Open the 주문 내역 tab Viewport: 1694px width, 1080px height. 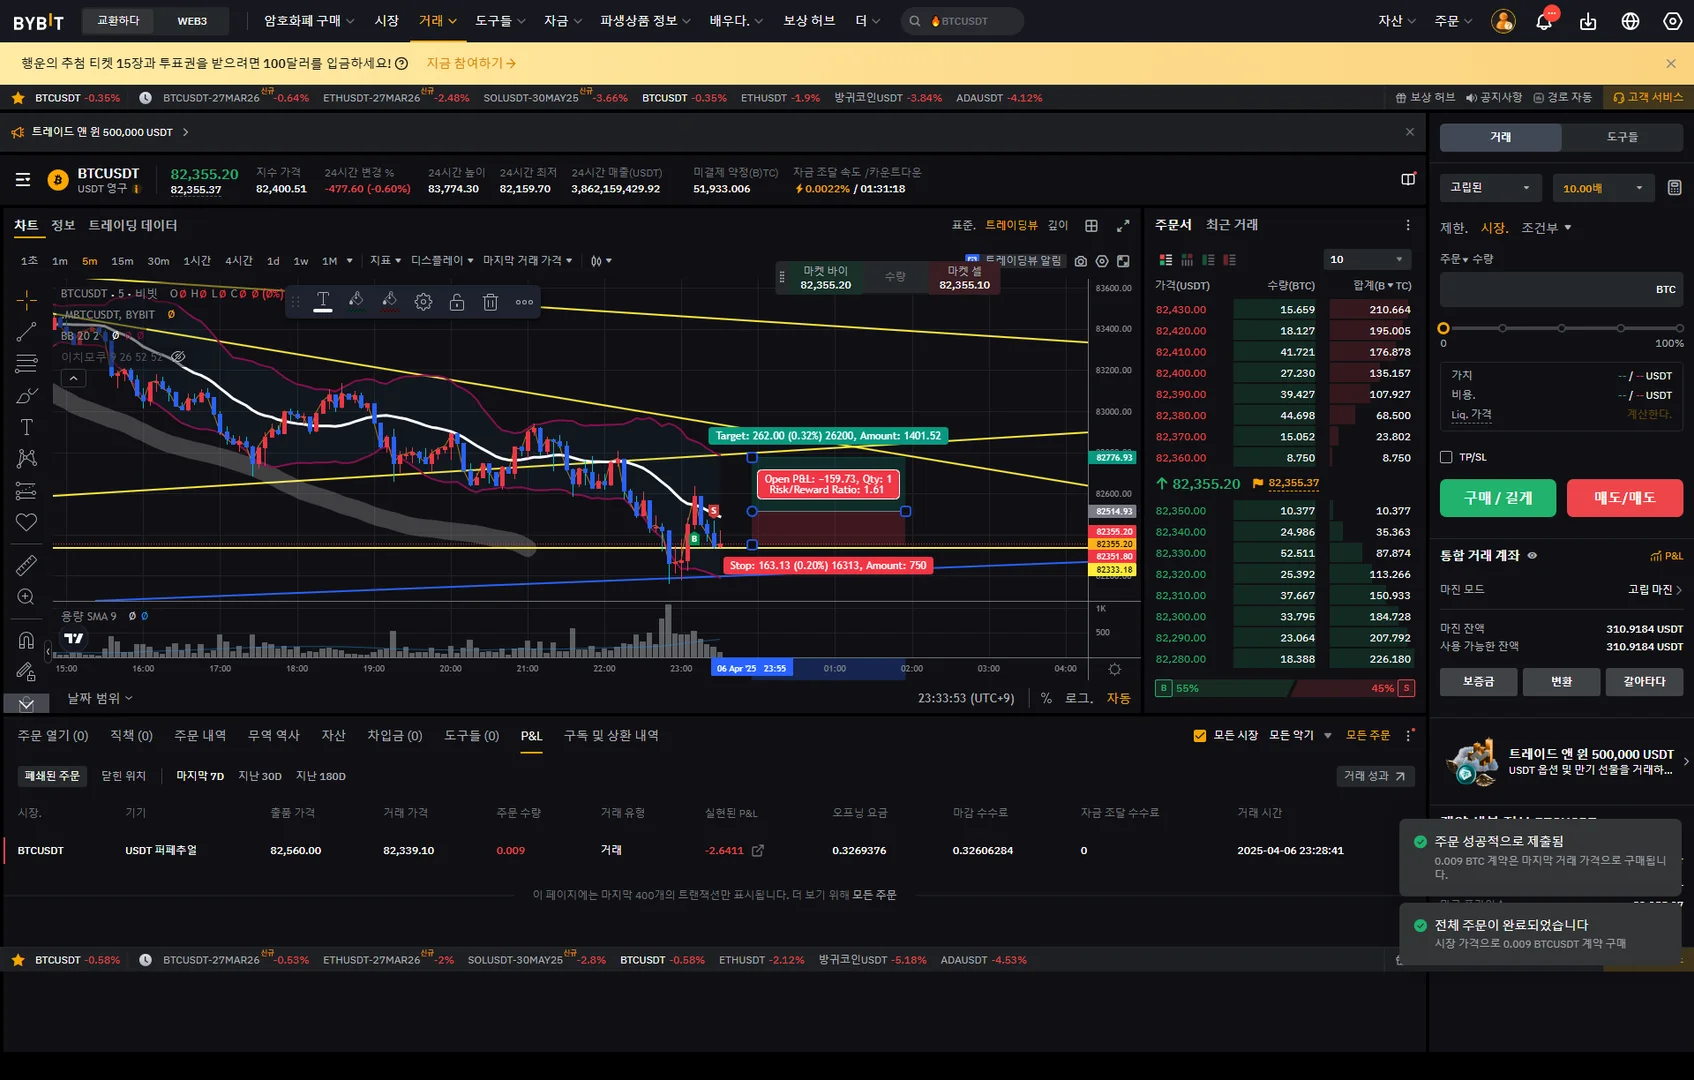pyautogui.click(x=200, y=736)
